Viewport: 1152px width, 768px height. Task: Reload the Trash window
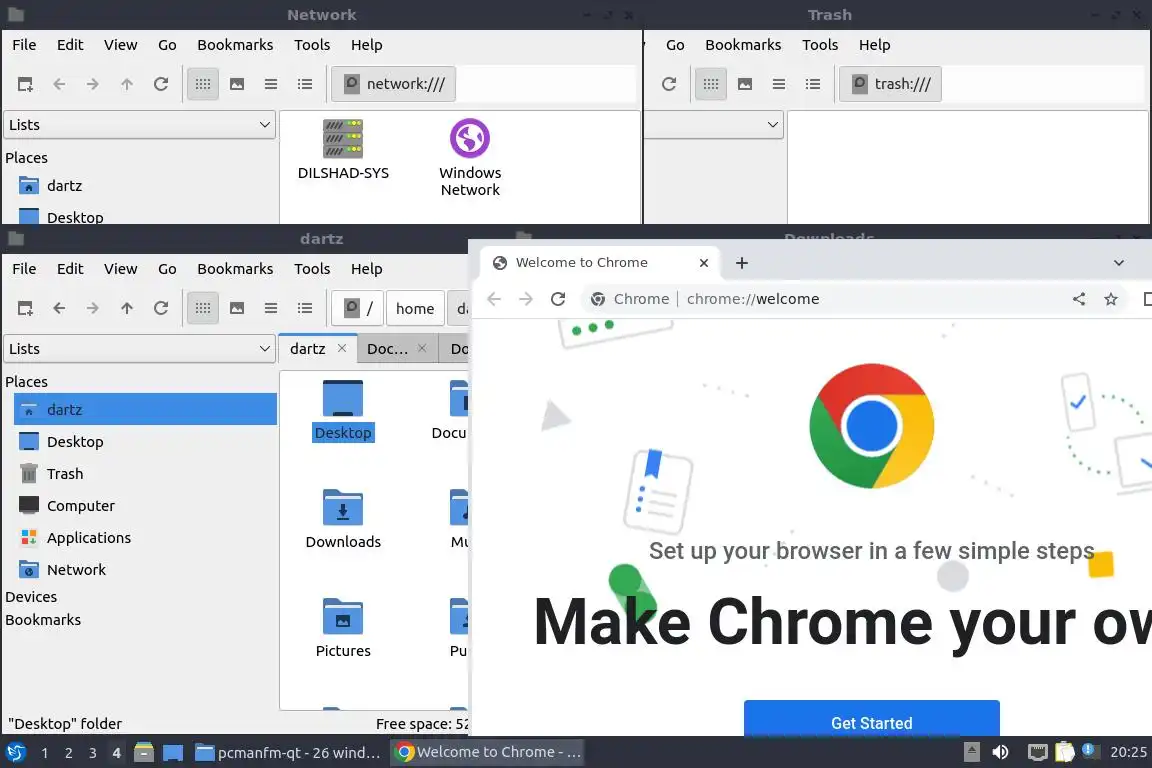tap(669, 84)
